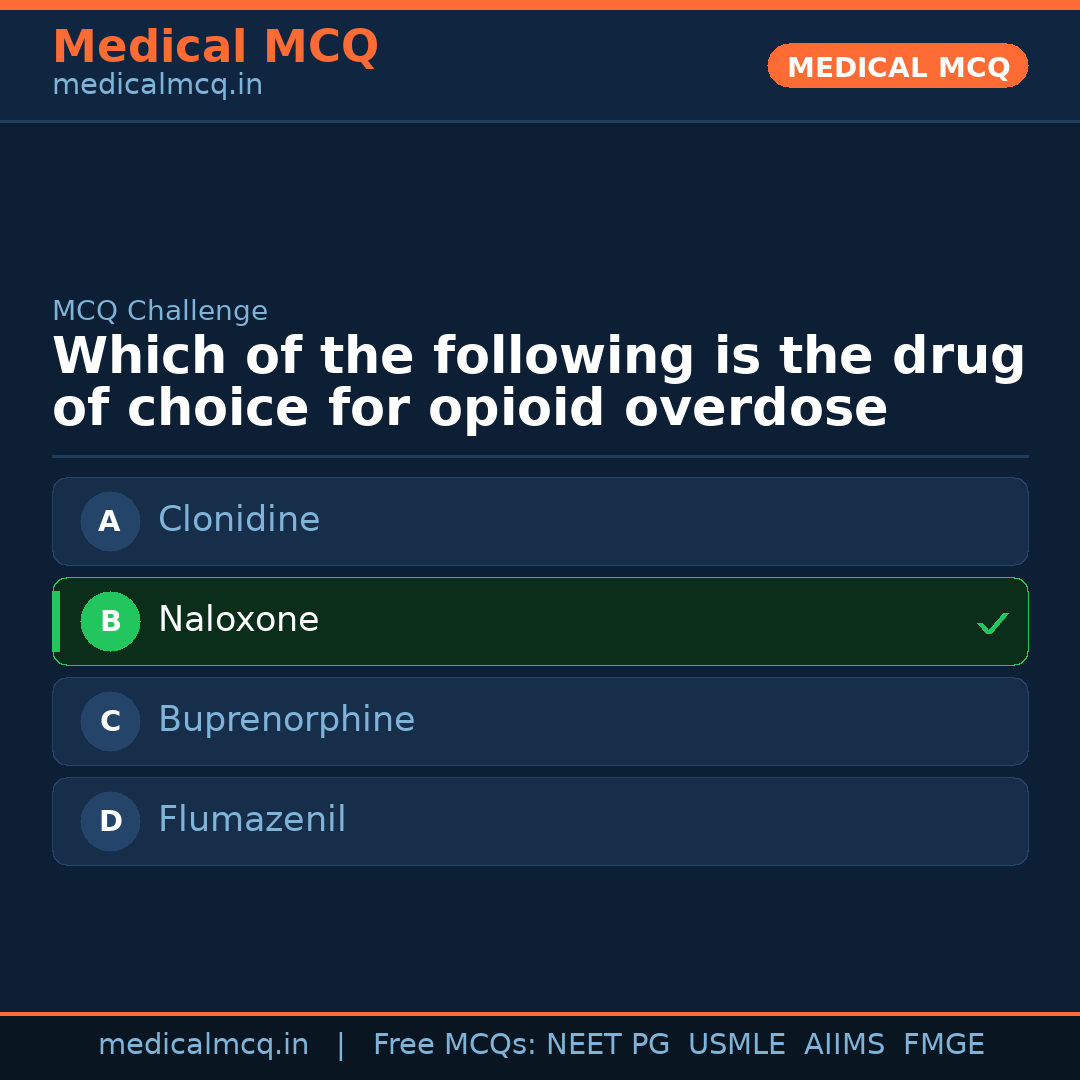Click AIIMS in the footer

tap(844, 1045)
